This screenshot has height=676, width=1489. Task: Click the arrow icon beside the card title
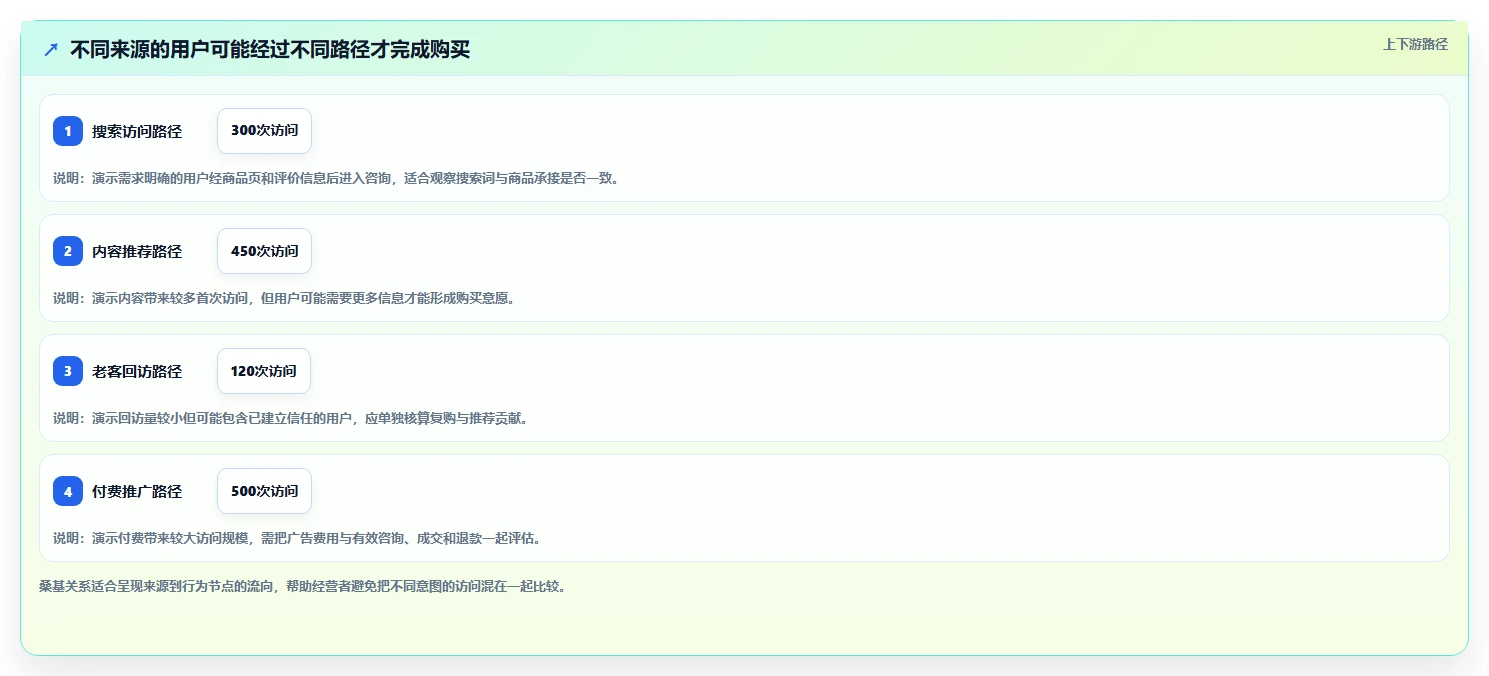[51, 49]
